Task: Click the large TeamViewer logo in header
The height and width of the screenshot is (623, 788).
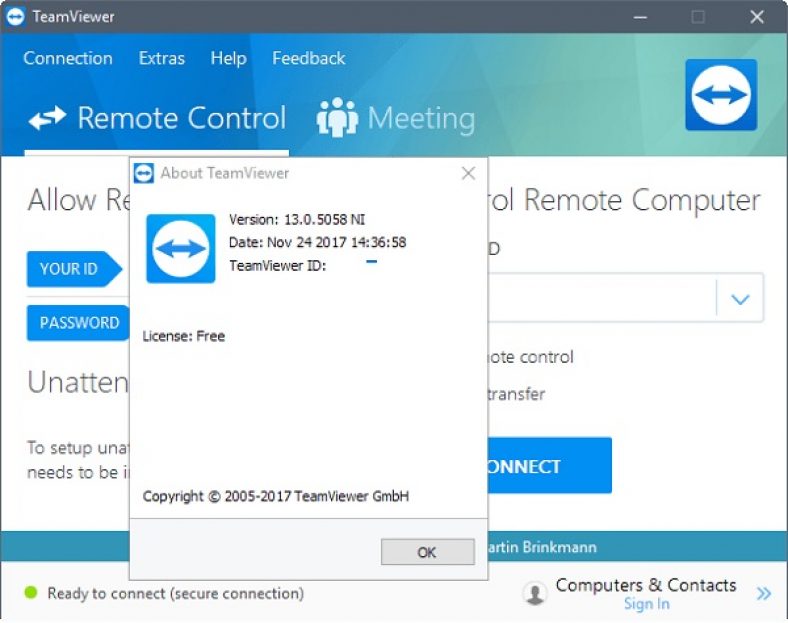Action: click(x=721, y=94)
